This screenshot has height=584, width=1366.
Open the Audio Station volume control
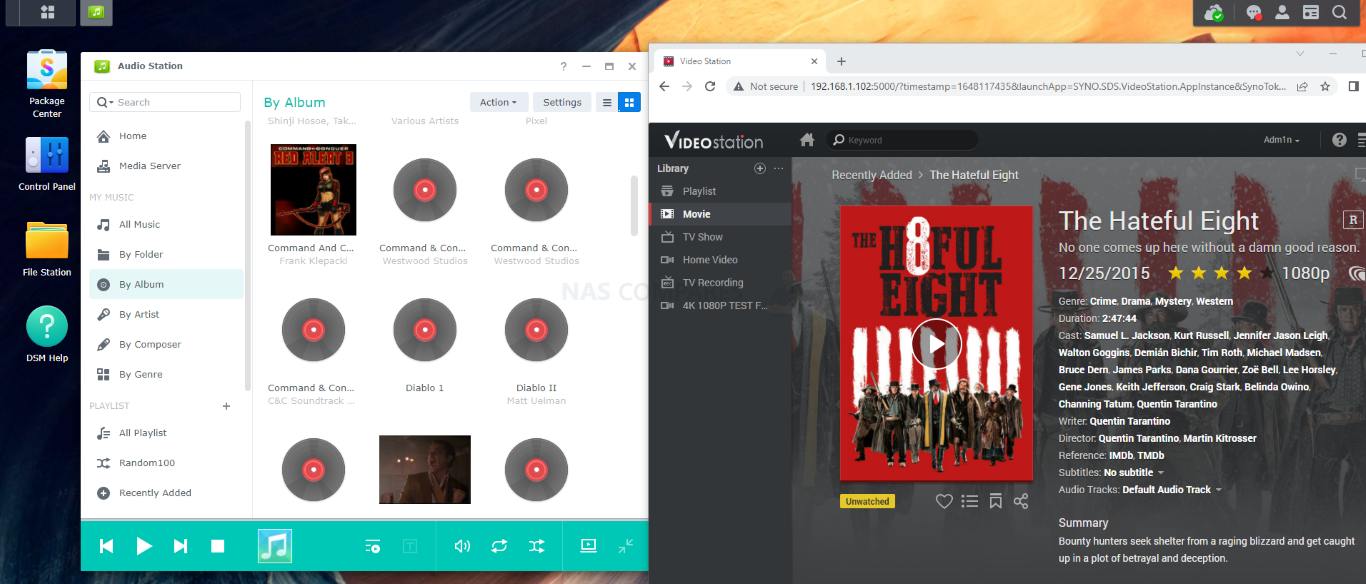coord(461,546)
